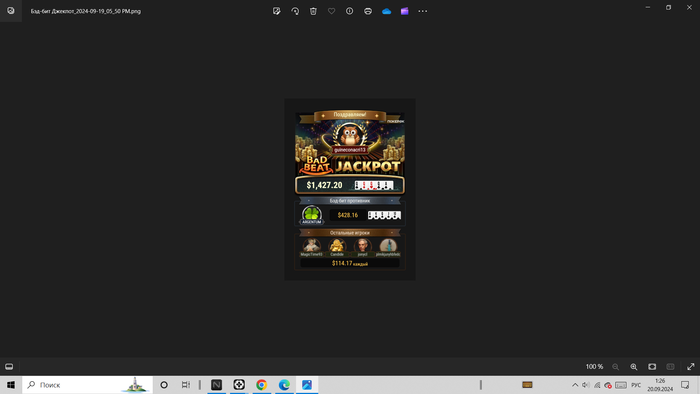Viewport: 700px width, 394px height.
Task: Open the See more three-dots menu
Action: (423, 11)
